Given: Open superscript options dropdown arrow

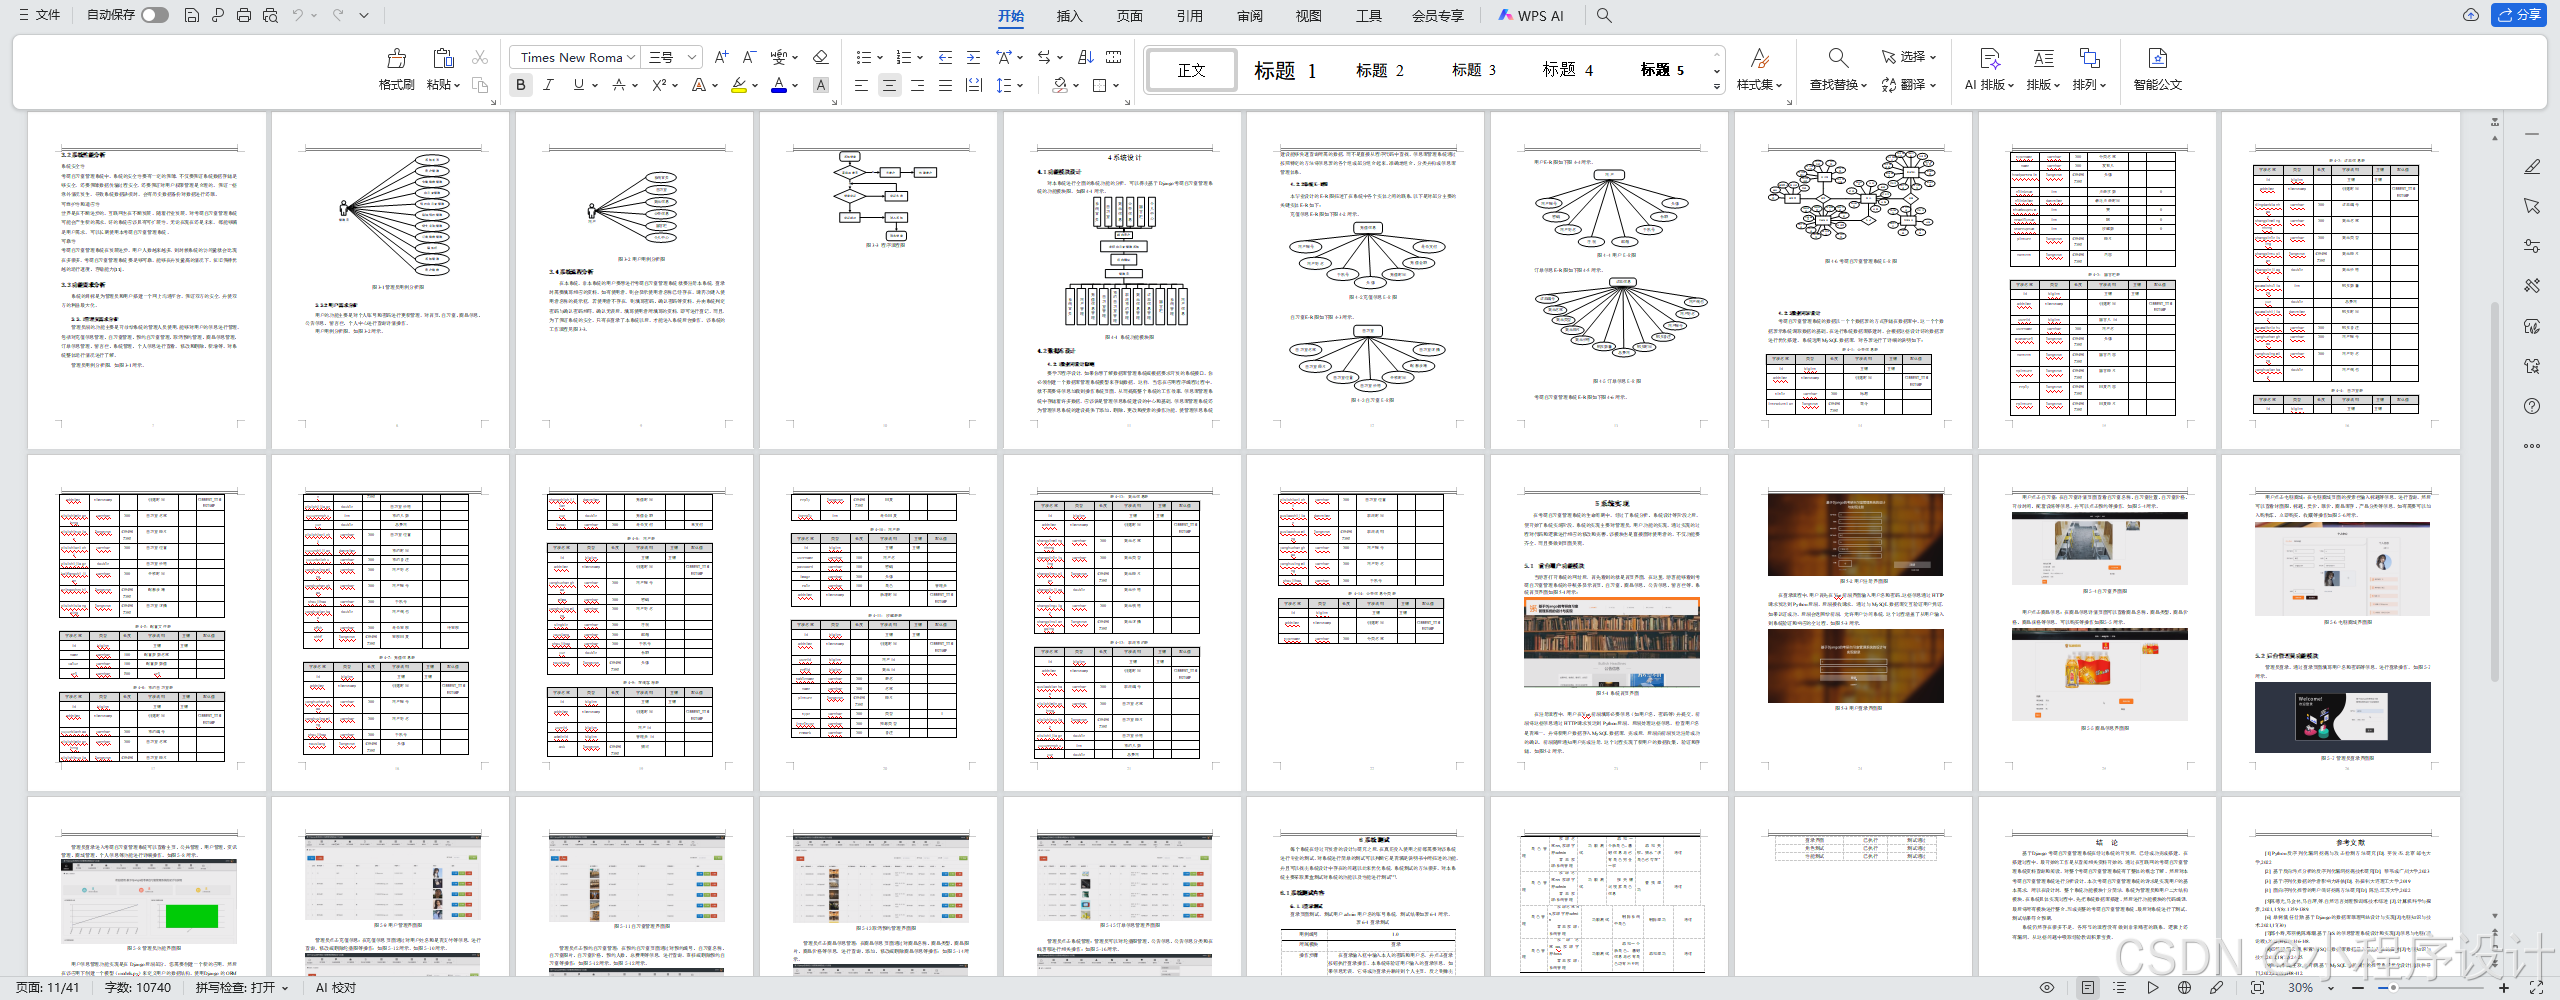Looking at the screenshot, I should (676, 86).
